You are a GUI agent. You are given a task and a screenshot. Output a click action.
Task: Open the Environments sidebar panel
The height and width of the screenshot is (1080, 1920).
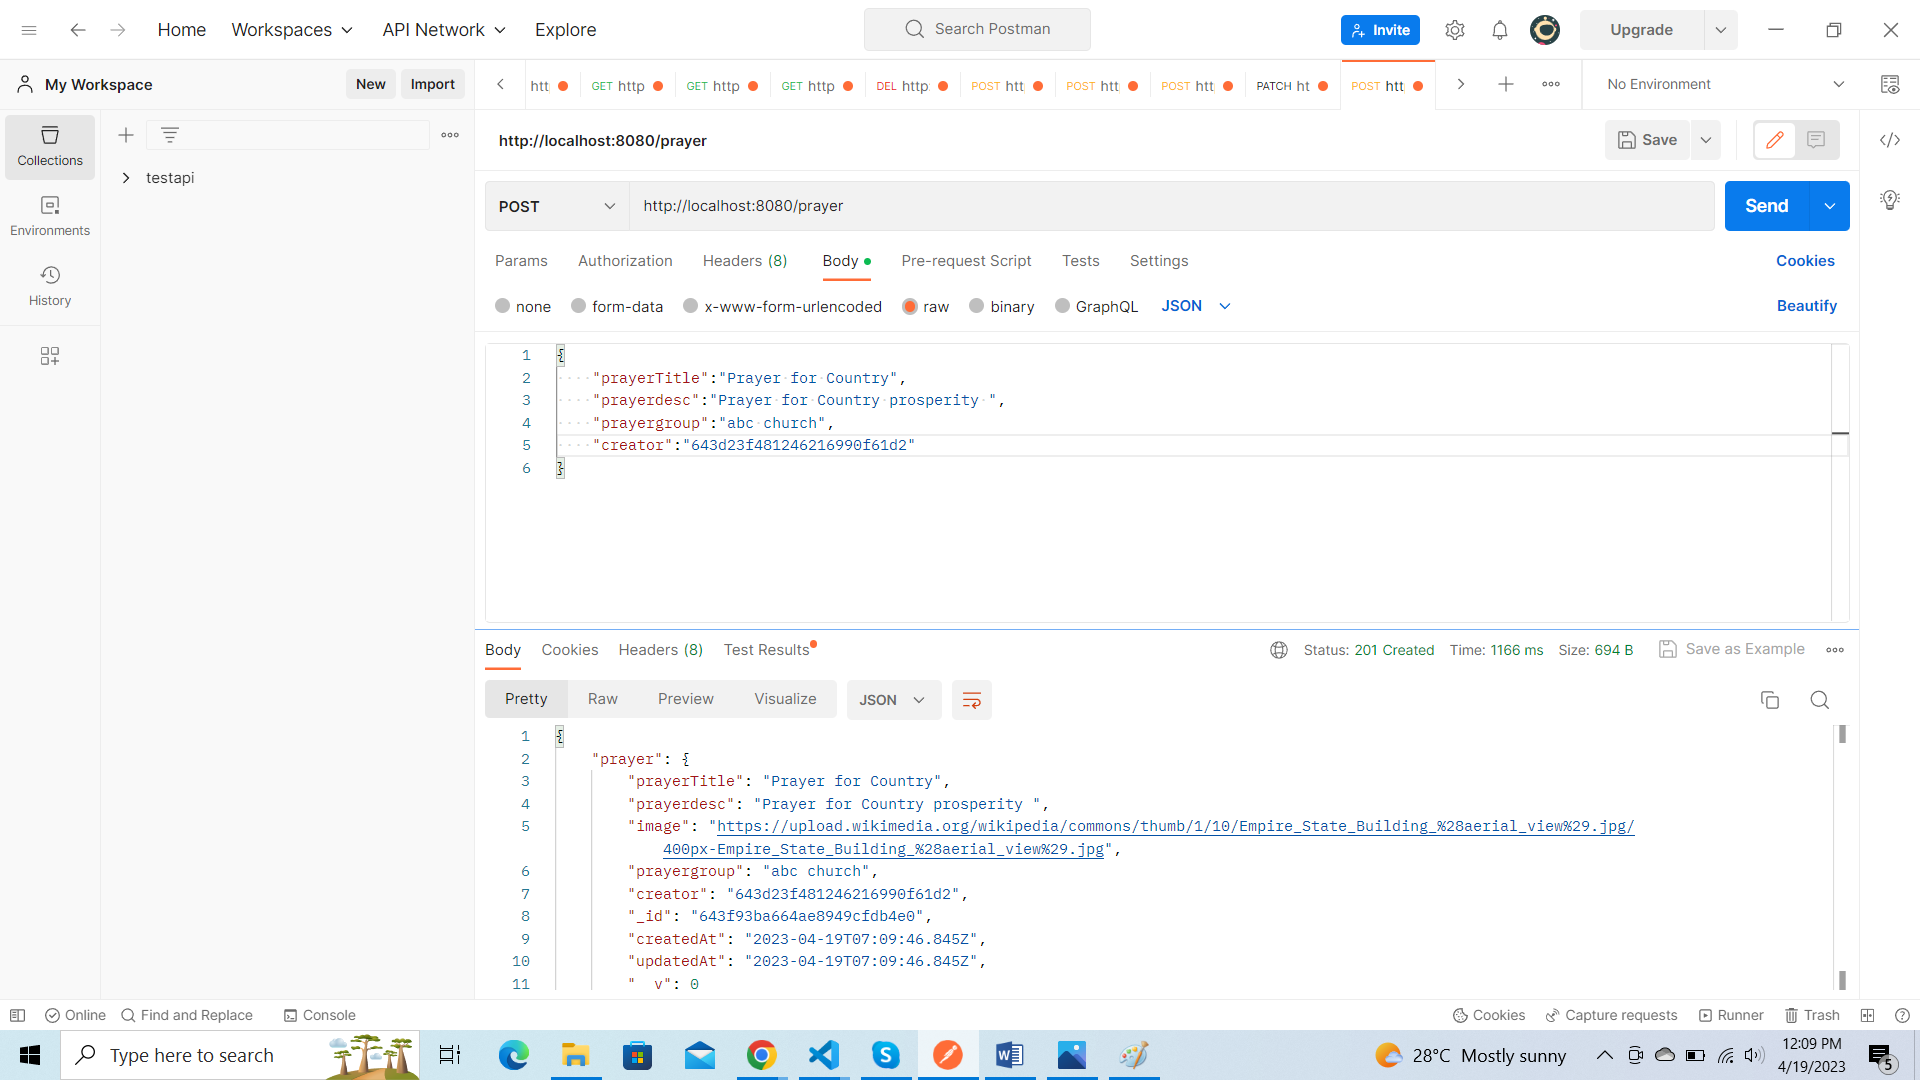coord(50,216)
